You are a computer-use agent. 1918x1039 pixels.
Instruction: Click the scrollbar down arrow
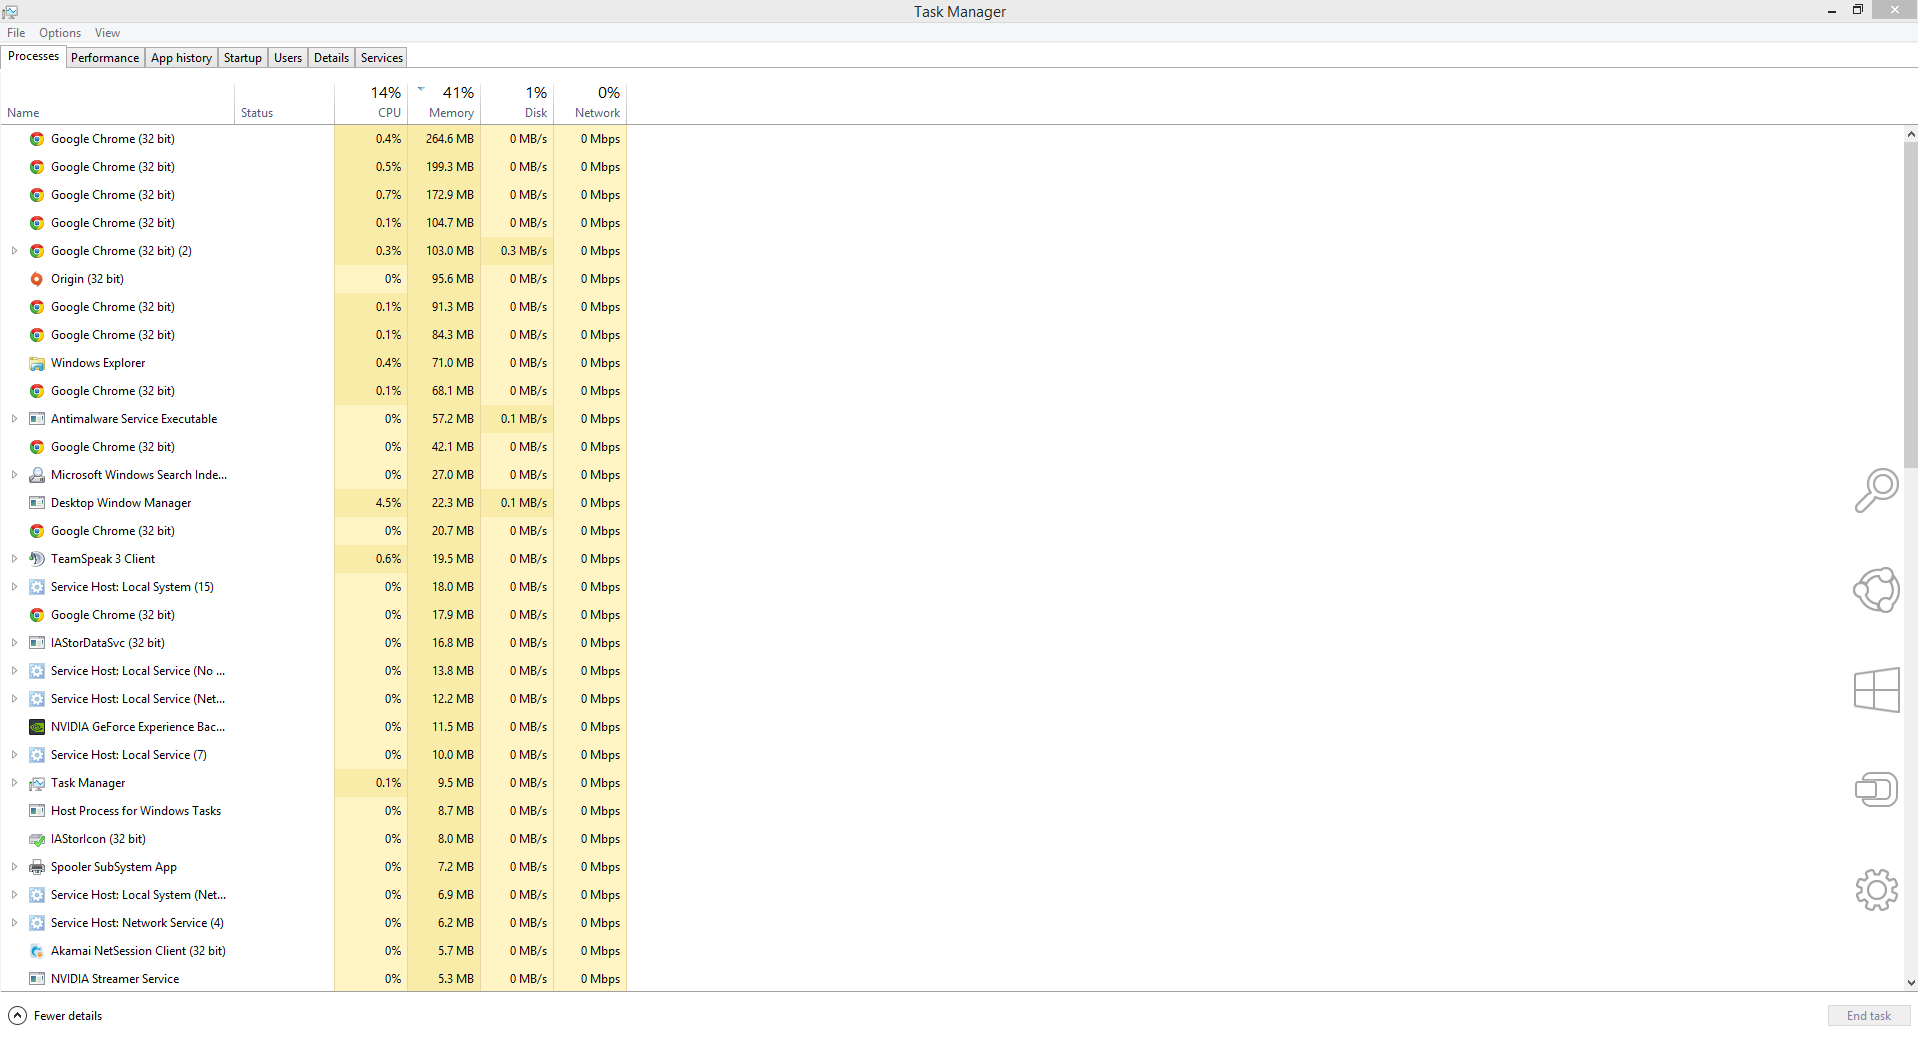coord(1911,983)
